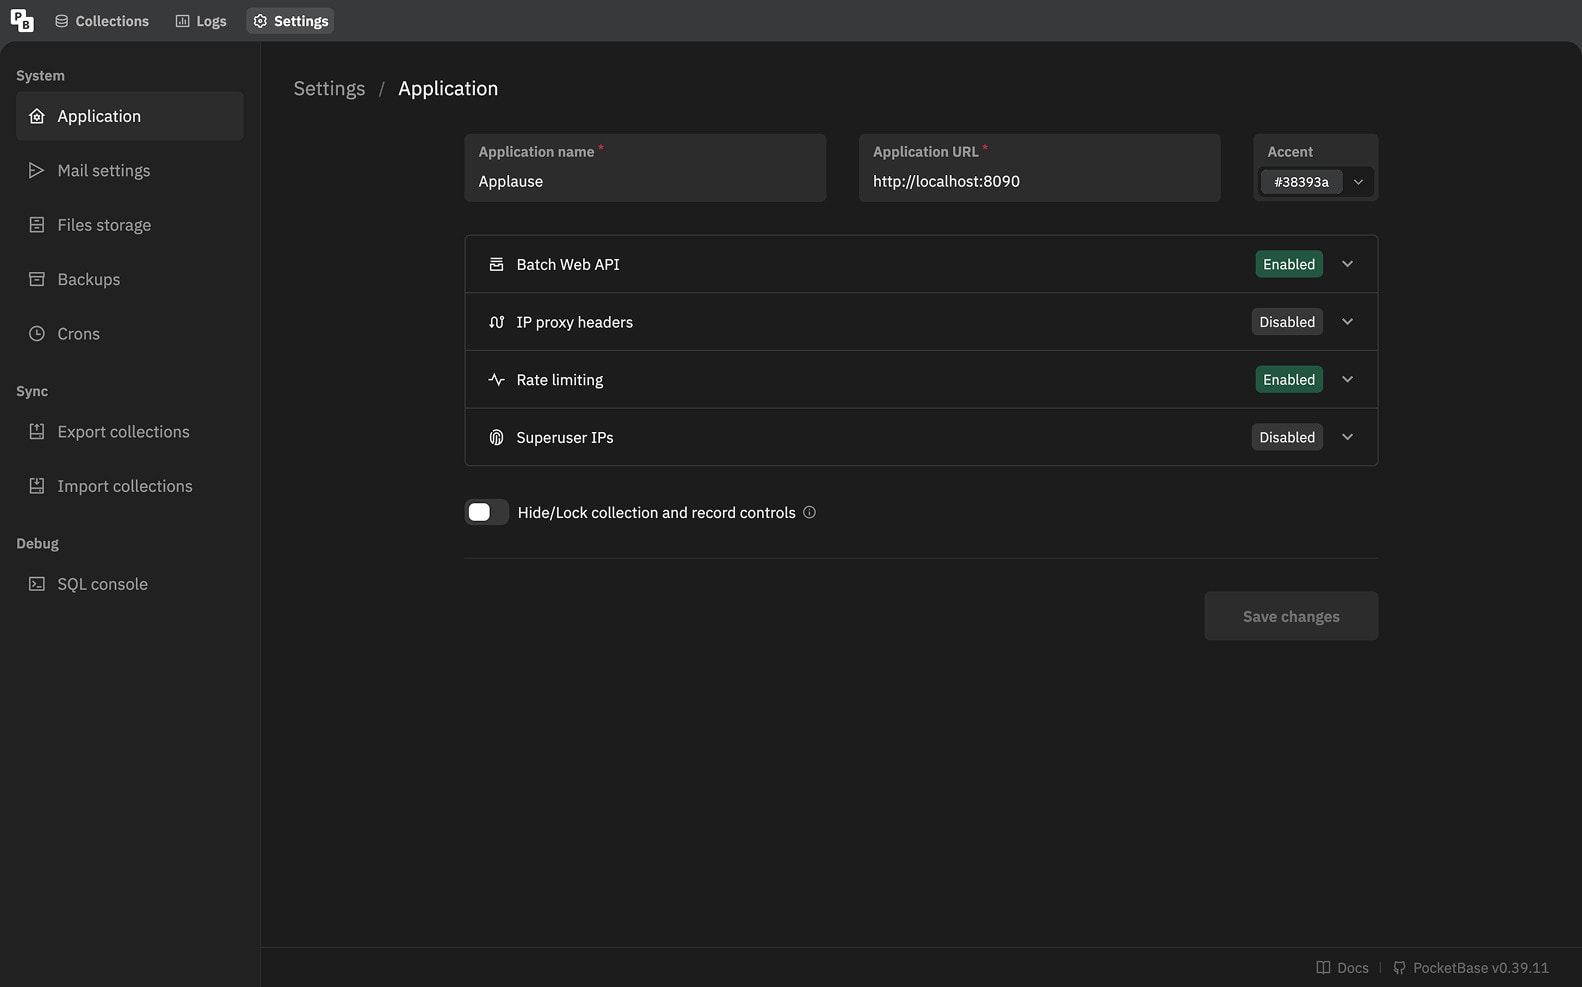Click the Rate limiting Enabled badge
Screen dimensions: 1582x987
point(1289,380)
